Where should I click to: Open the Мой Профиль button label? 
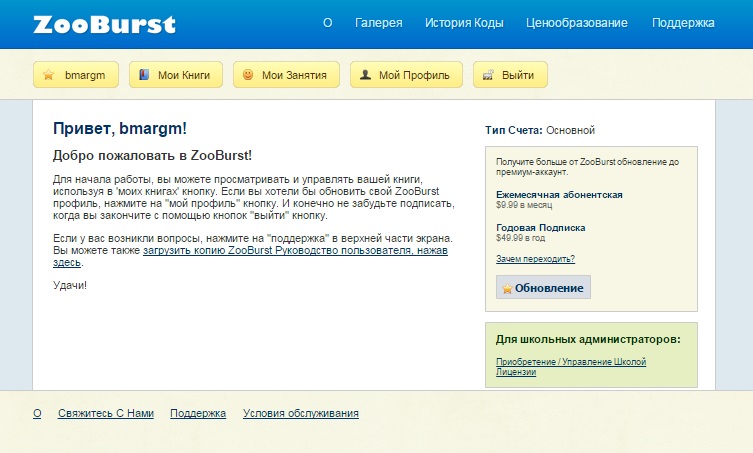(414, 75)
